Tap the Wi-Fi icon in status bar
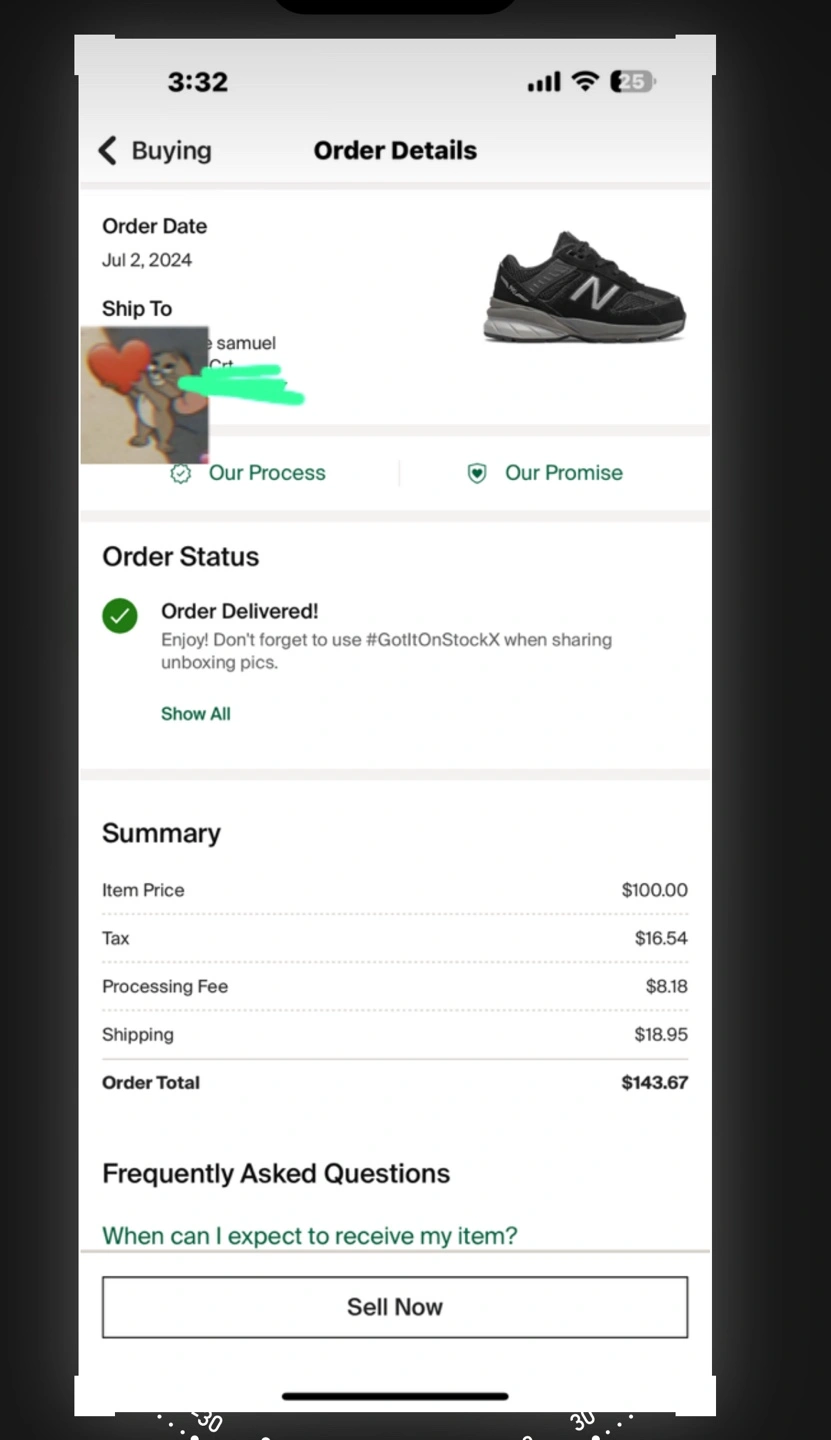The height and width of the screenshot is (1440, 831). pos(585,82)
